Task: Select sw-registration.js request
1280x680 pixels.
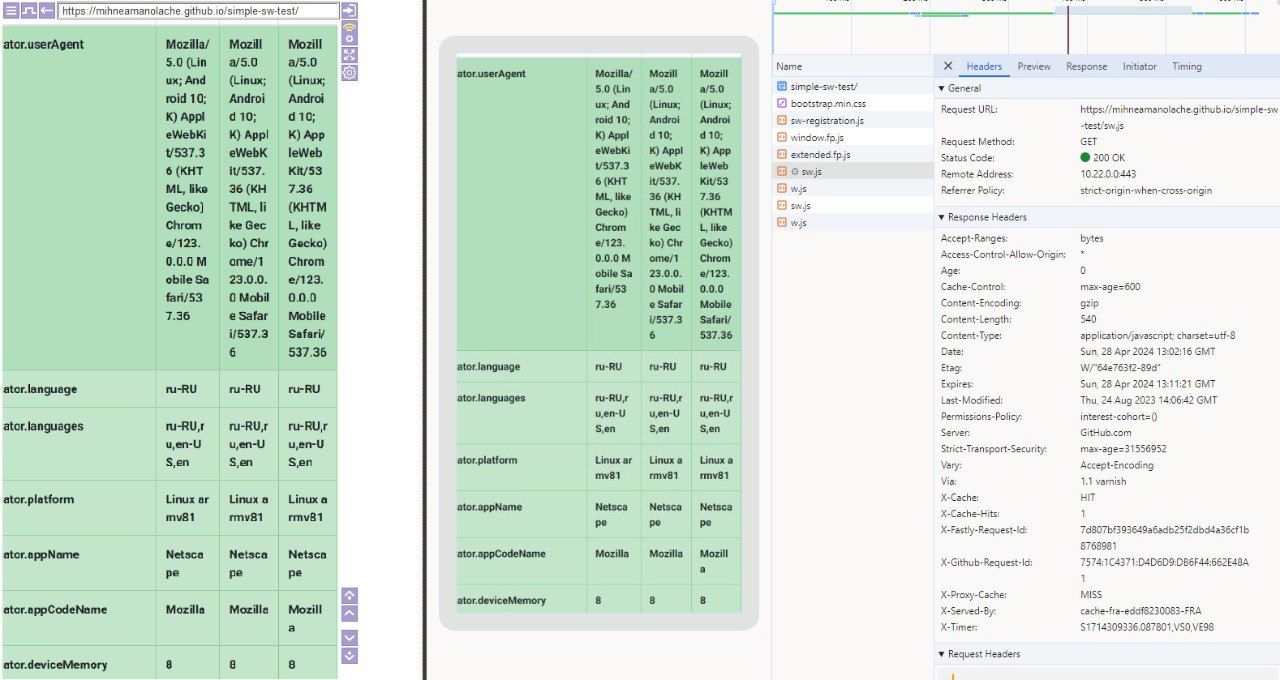Action: pos(827,120)
